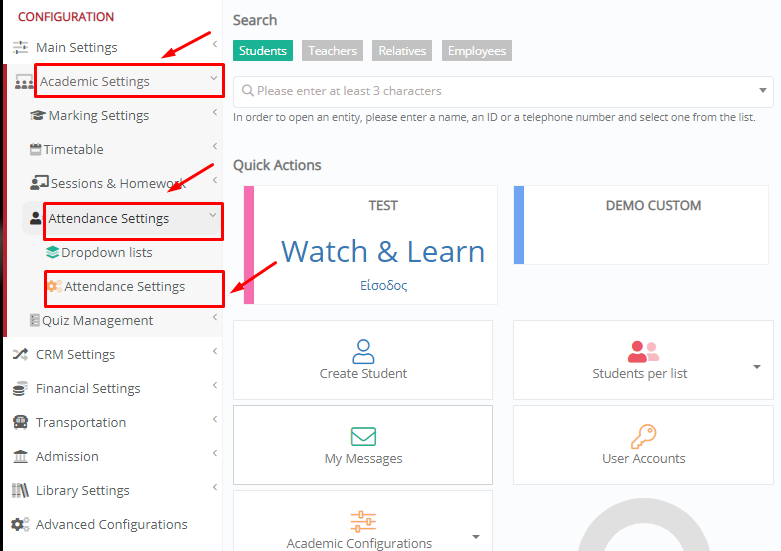Image resolution: width=781 pixels, height=551 pixels.
Task: Click the Attendance Settings person icon
Action: tap(36, 218)
